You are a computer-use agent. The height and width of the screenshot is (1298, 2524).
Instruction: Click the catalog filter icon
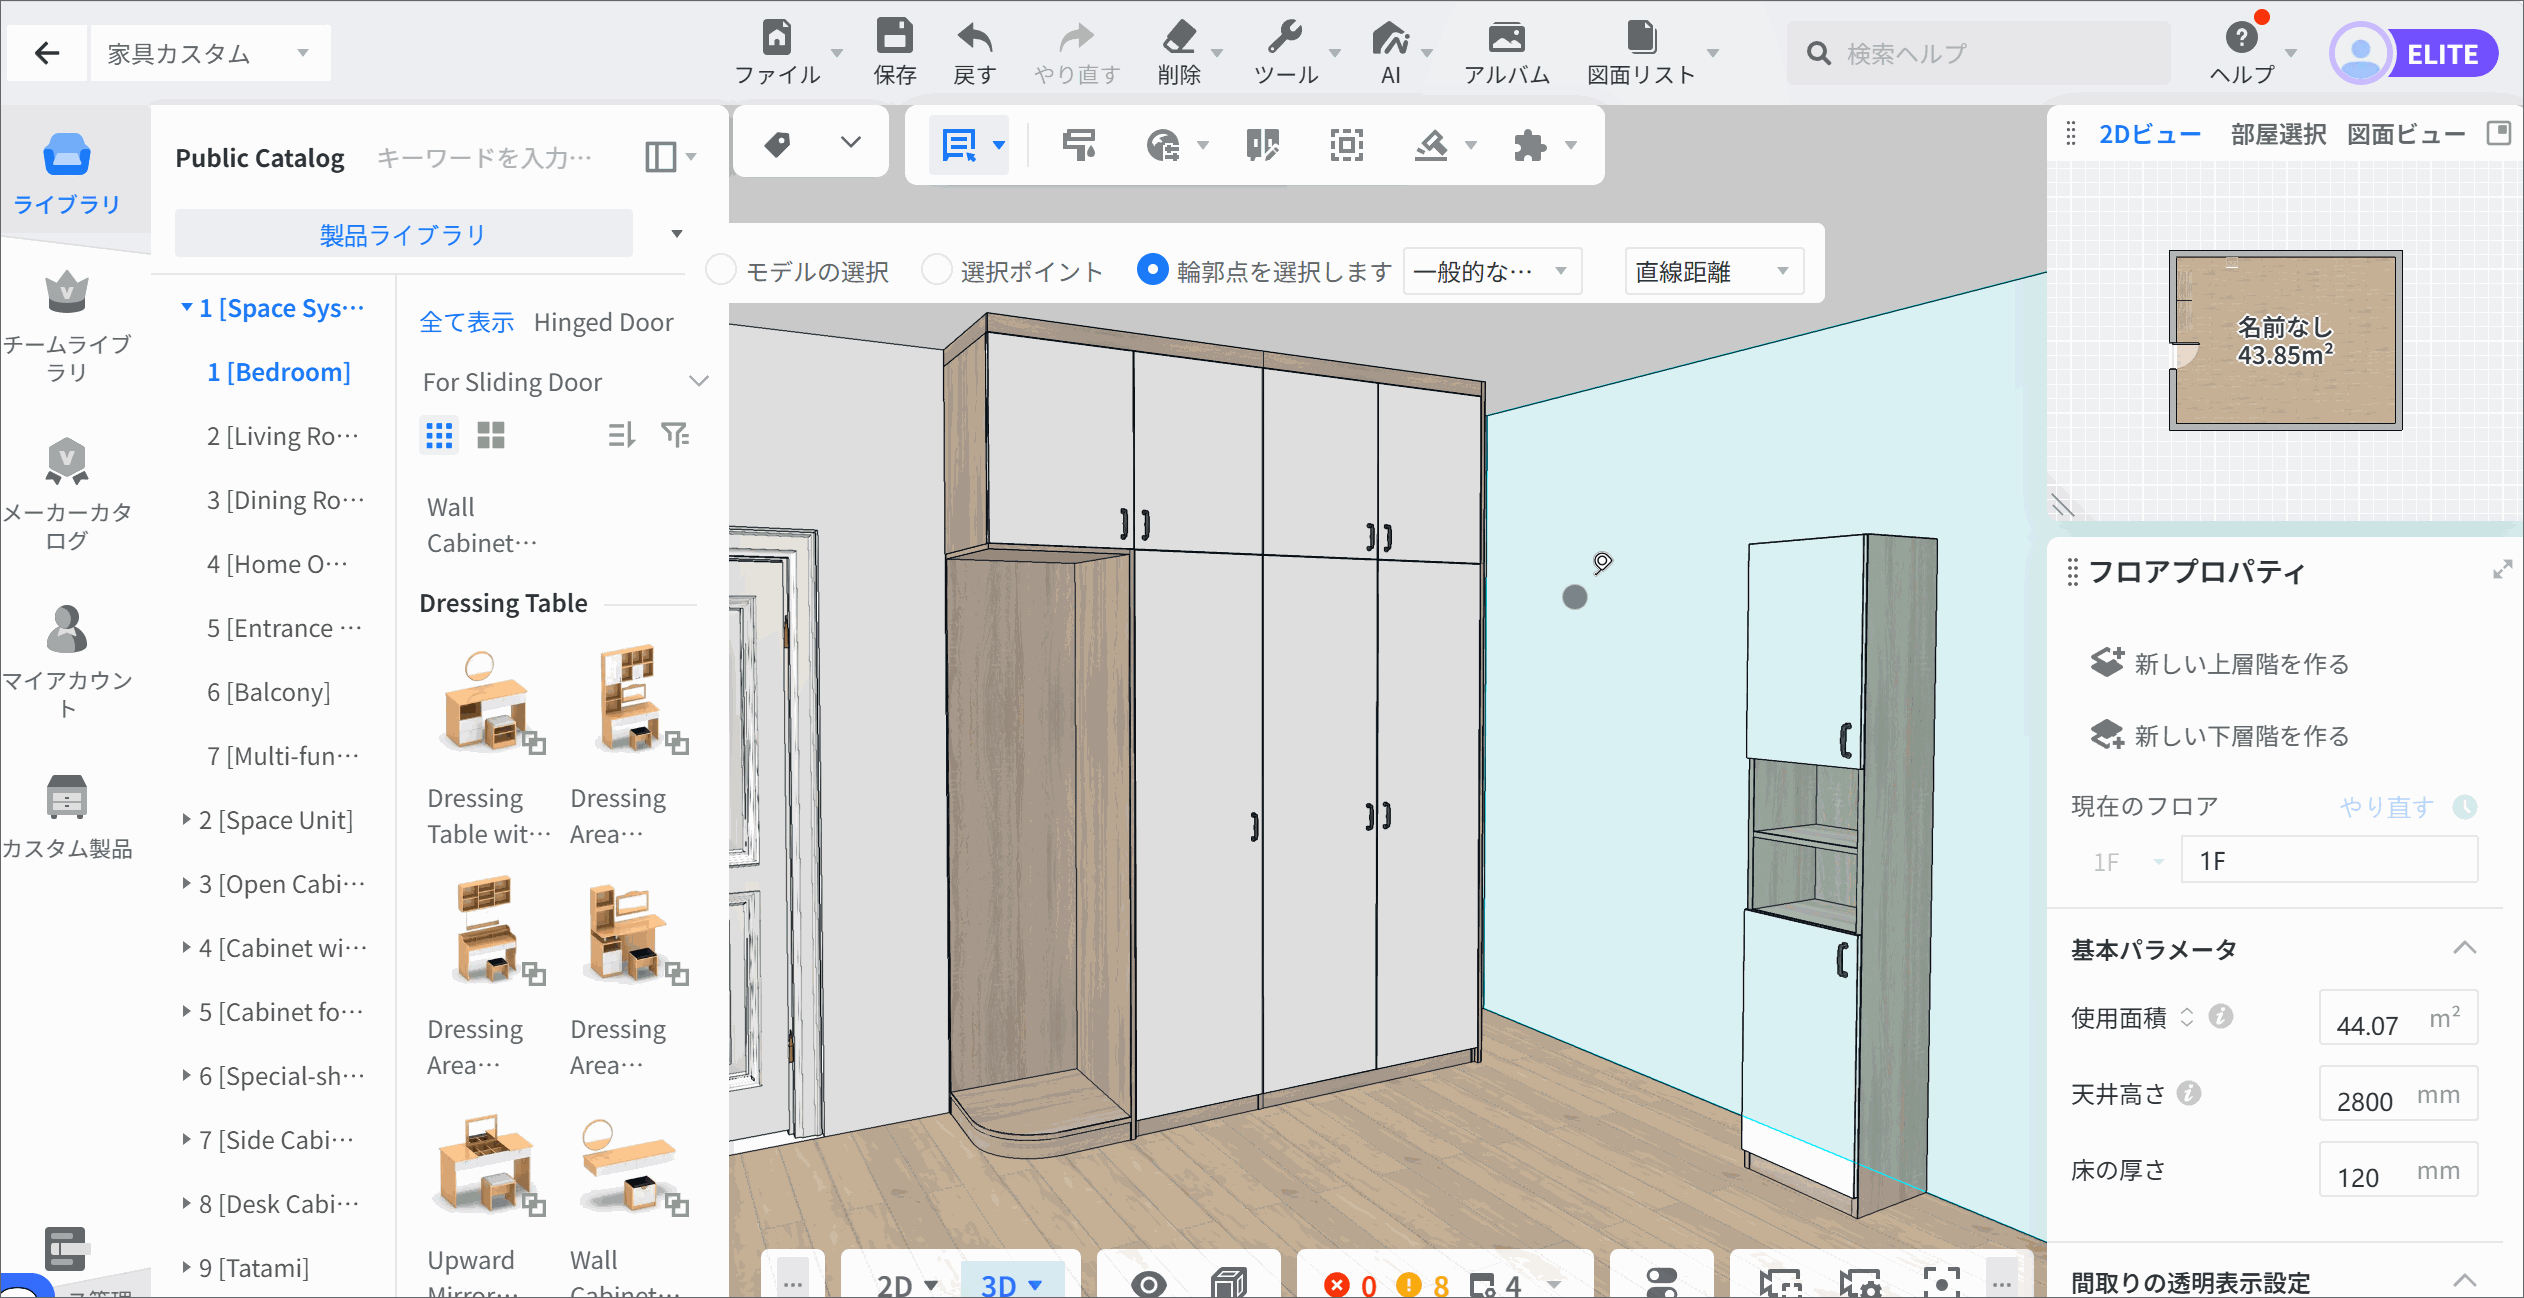675,435
